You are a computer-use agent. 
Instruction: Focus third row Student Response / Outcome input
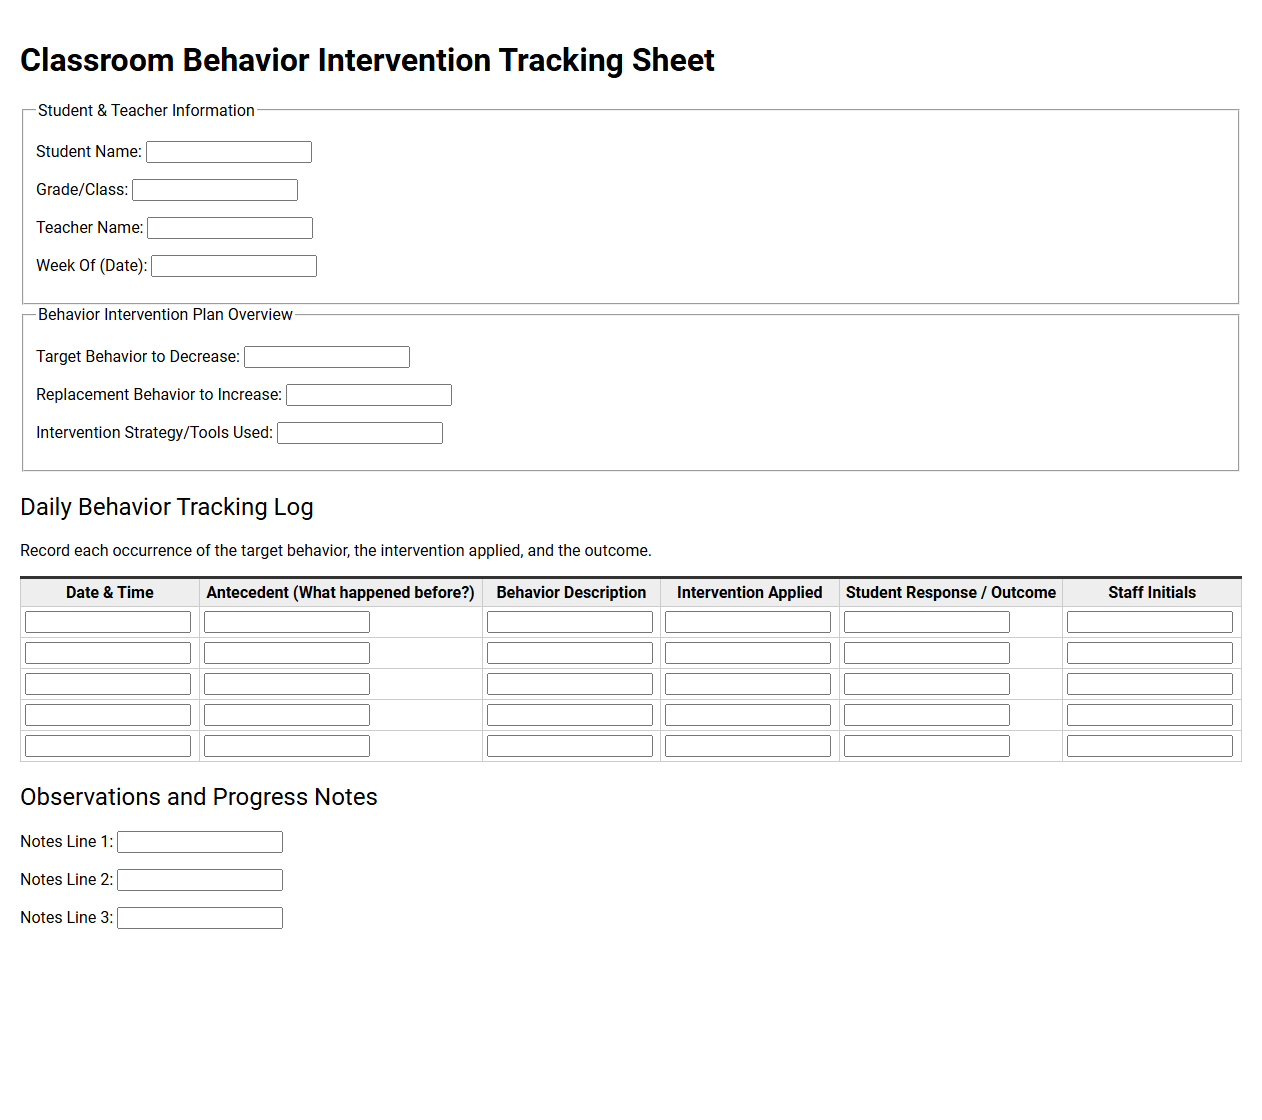927,684
